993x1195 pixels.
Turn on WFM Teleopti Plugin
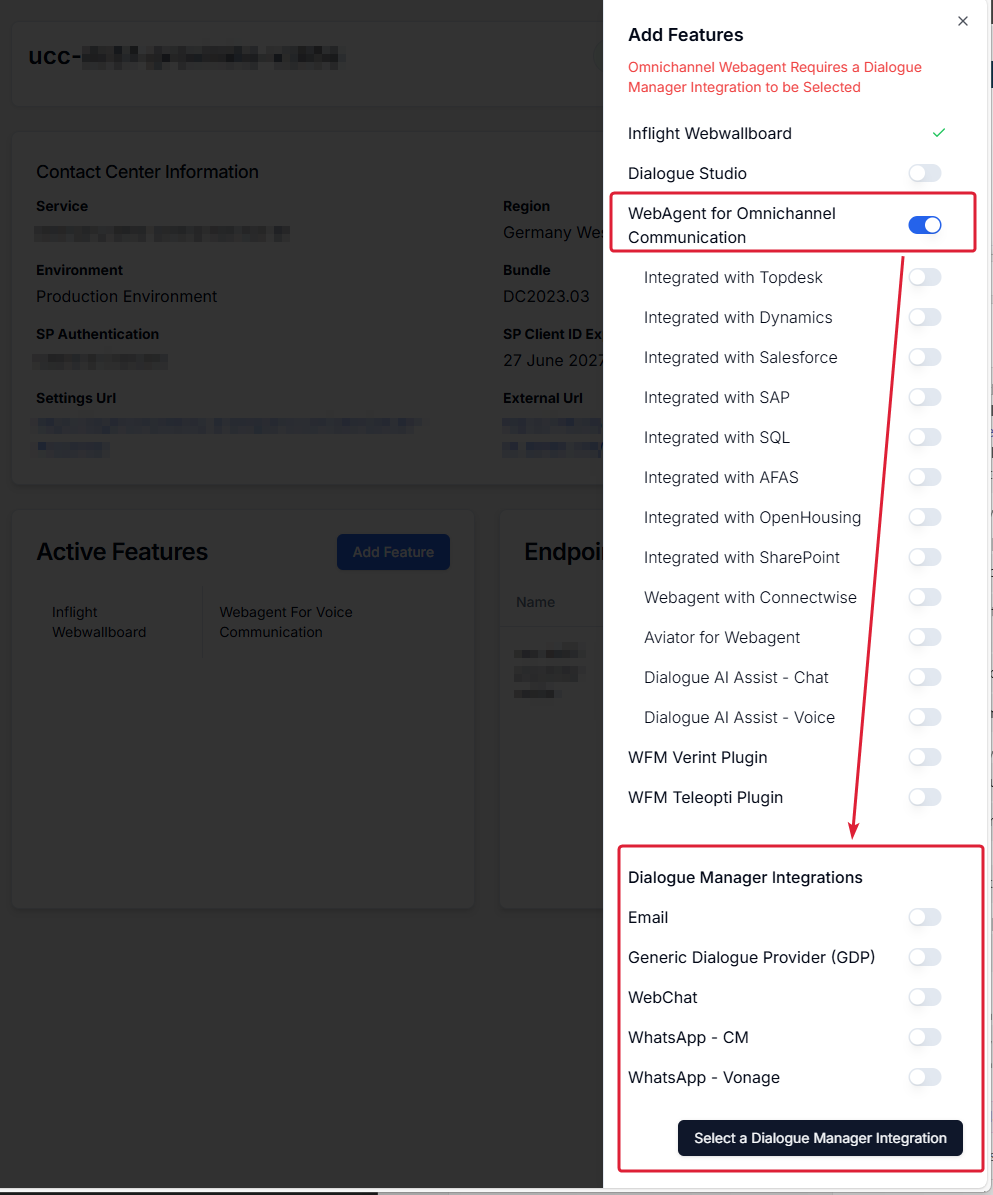924,797
